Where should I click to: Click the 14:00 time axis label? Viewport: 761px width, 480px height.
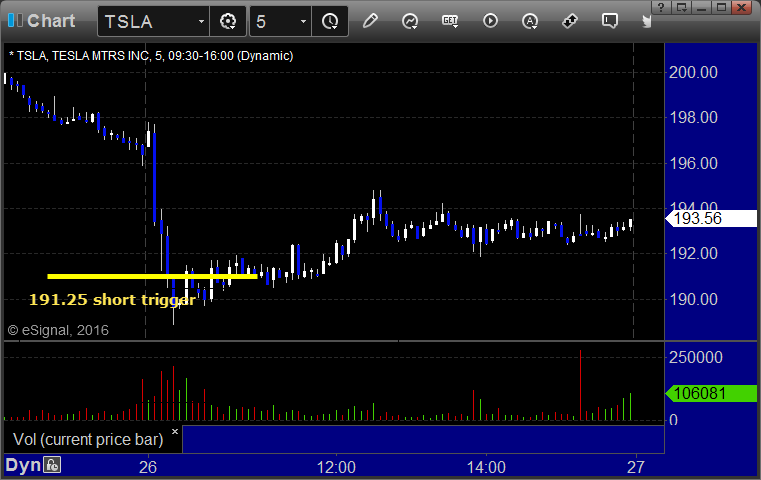click(486, 467)
